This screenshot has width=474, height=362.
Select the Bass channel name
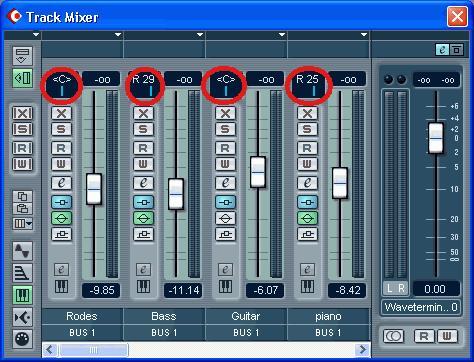coord(164,316)
